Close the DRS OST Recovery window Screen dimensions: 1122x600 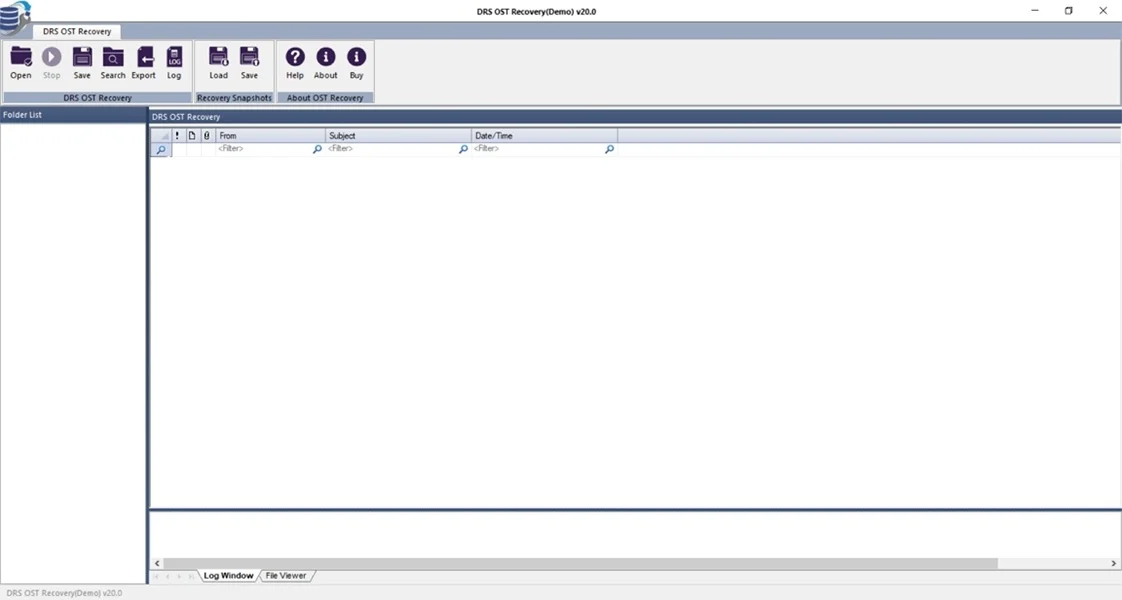1103,11
